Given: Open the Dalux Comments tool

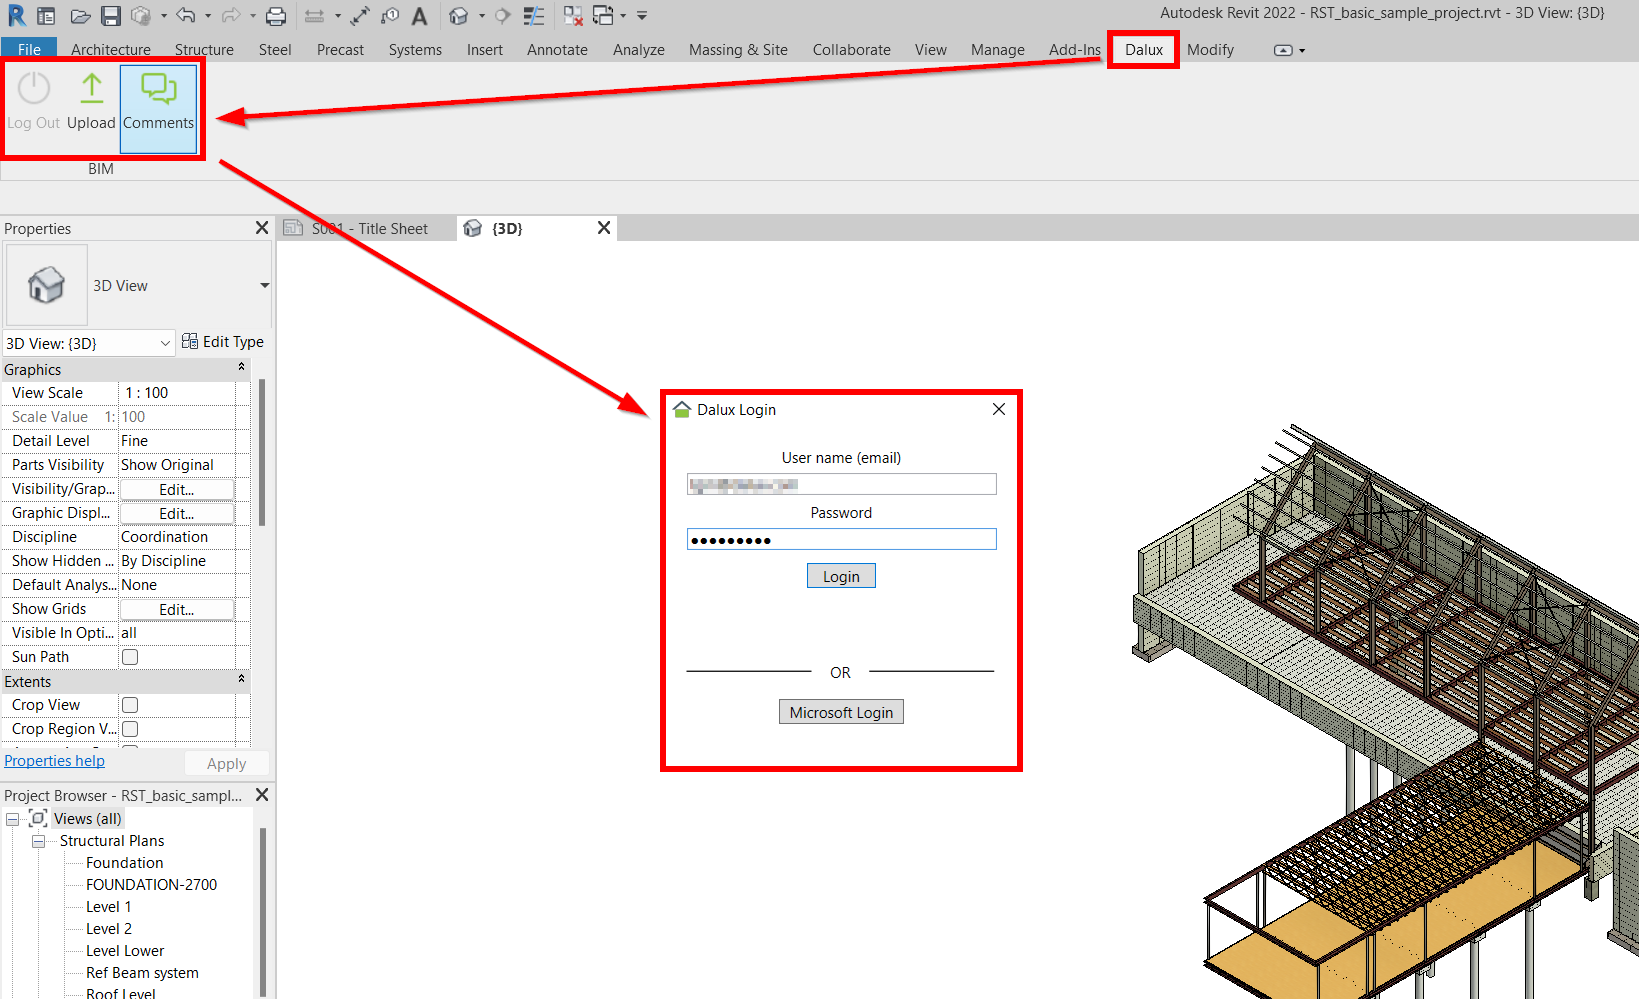Looking at the screenshot, I should click(158, 102).
